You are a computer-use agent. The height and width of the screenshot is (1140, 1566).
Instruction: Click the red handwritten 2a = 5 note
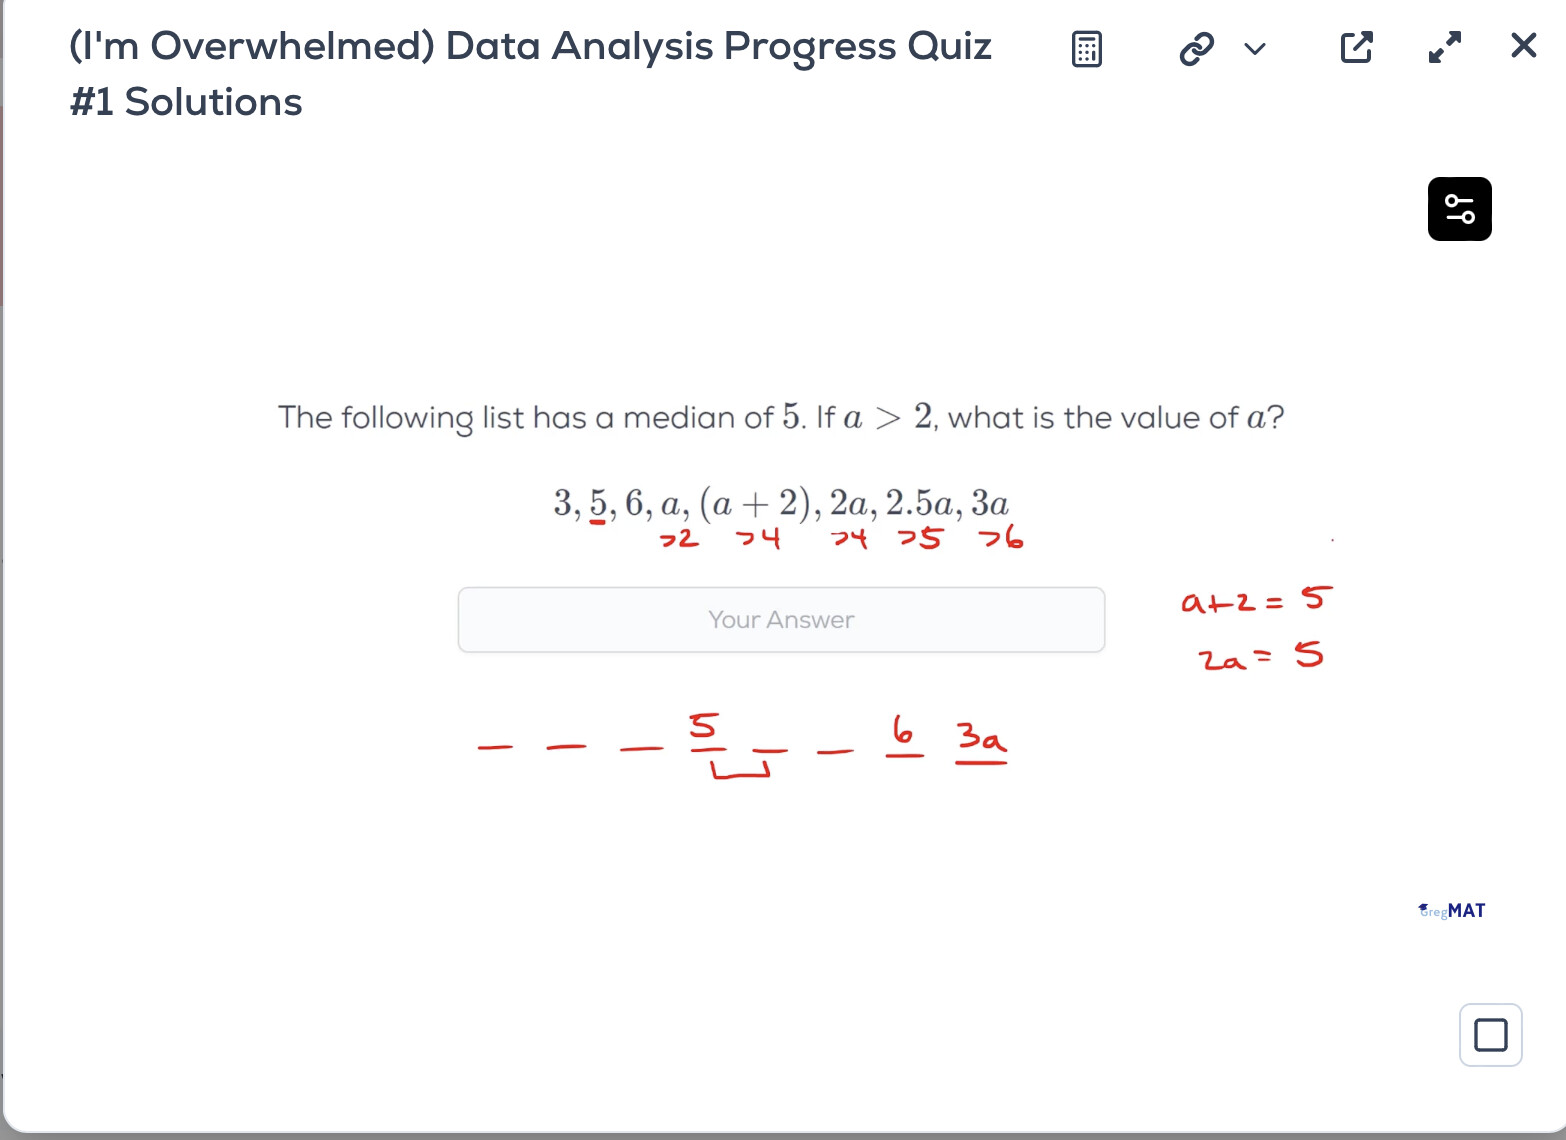[1261, 657]
